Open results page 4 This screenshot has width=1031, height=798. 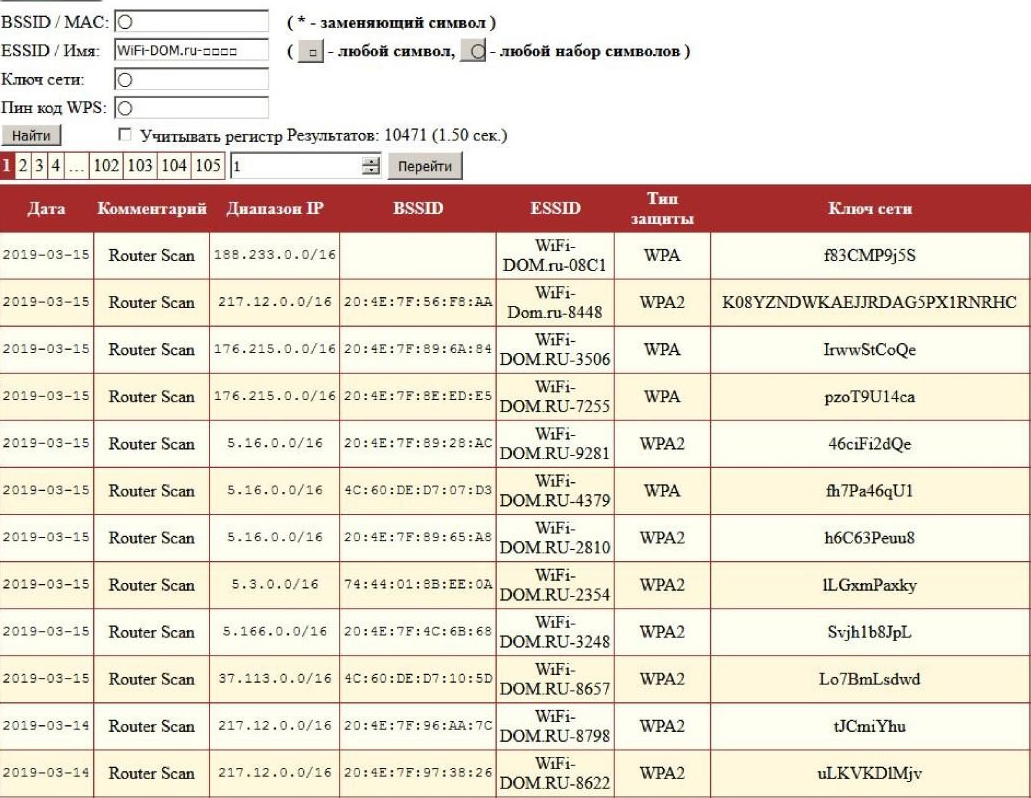point(56,166)
